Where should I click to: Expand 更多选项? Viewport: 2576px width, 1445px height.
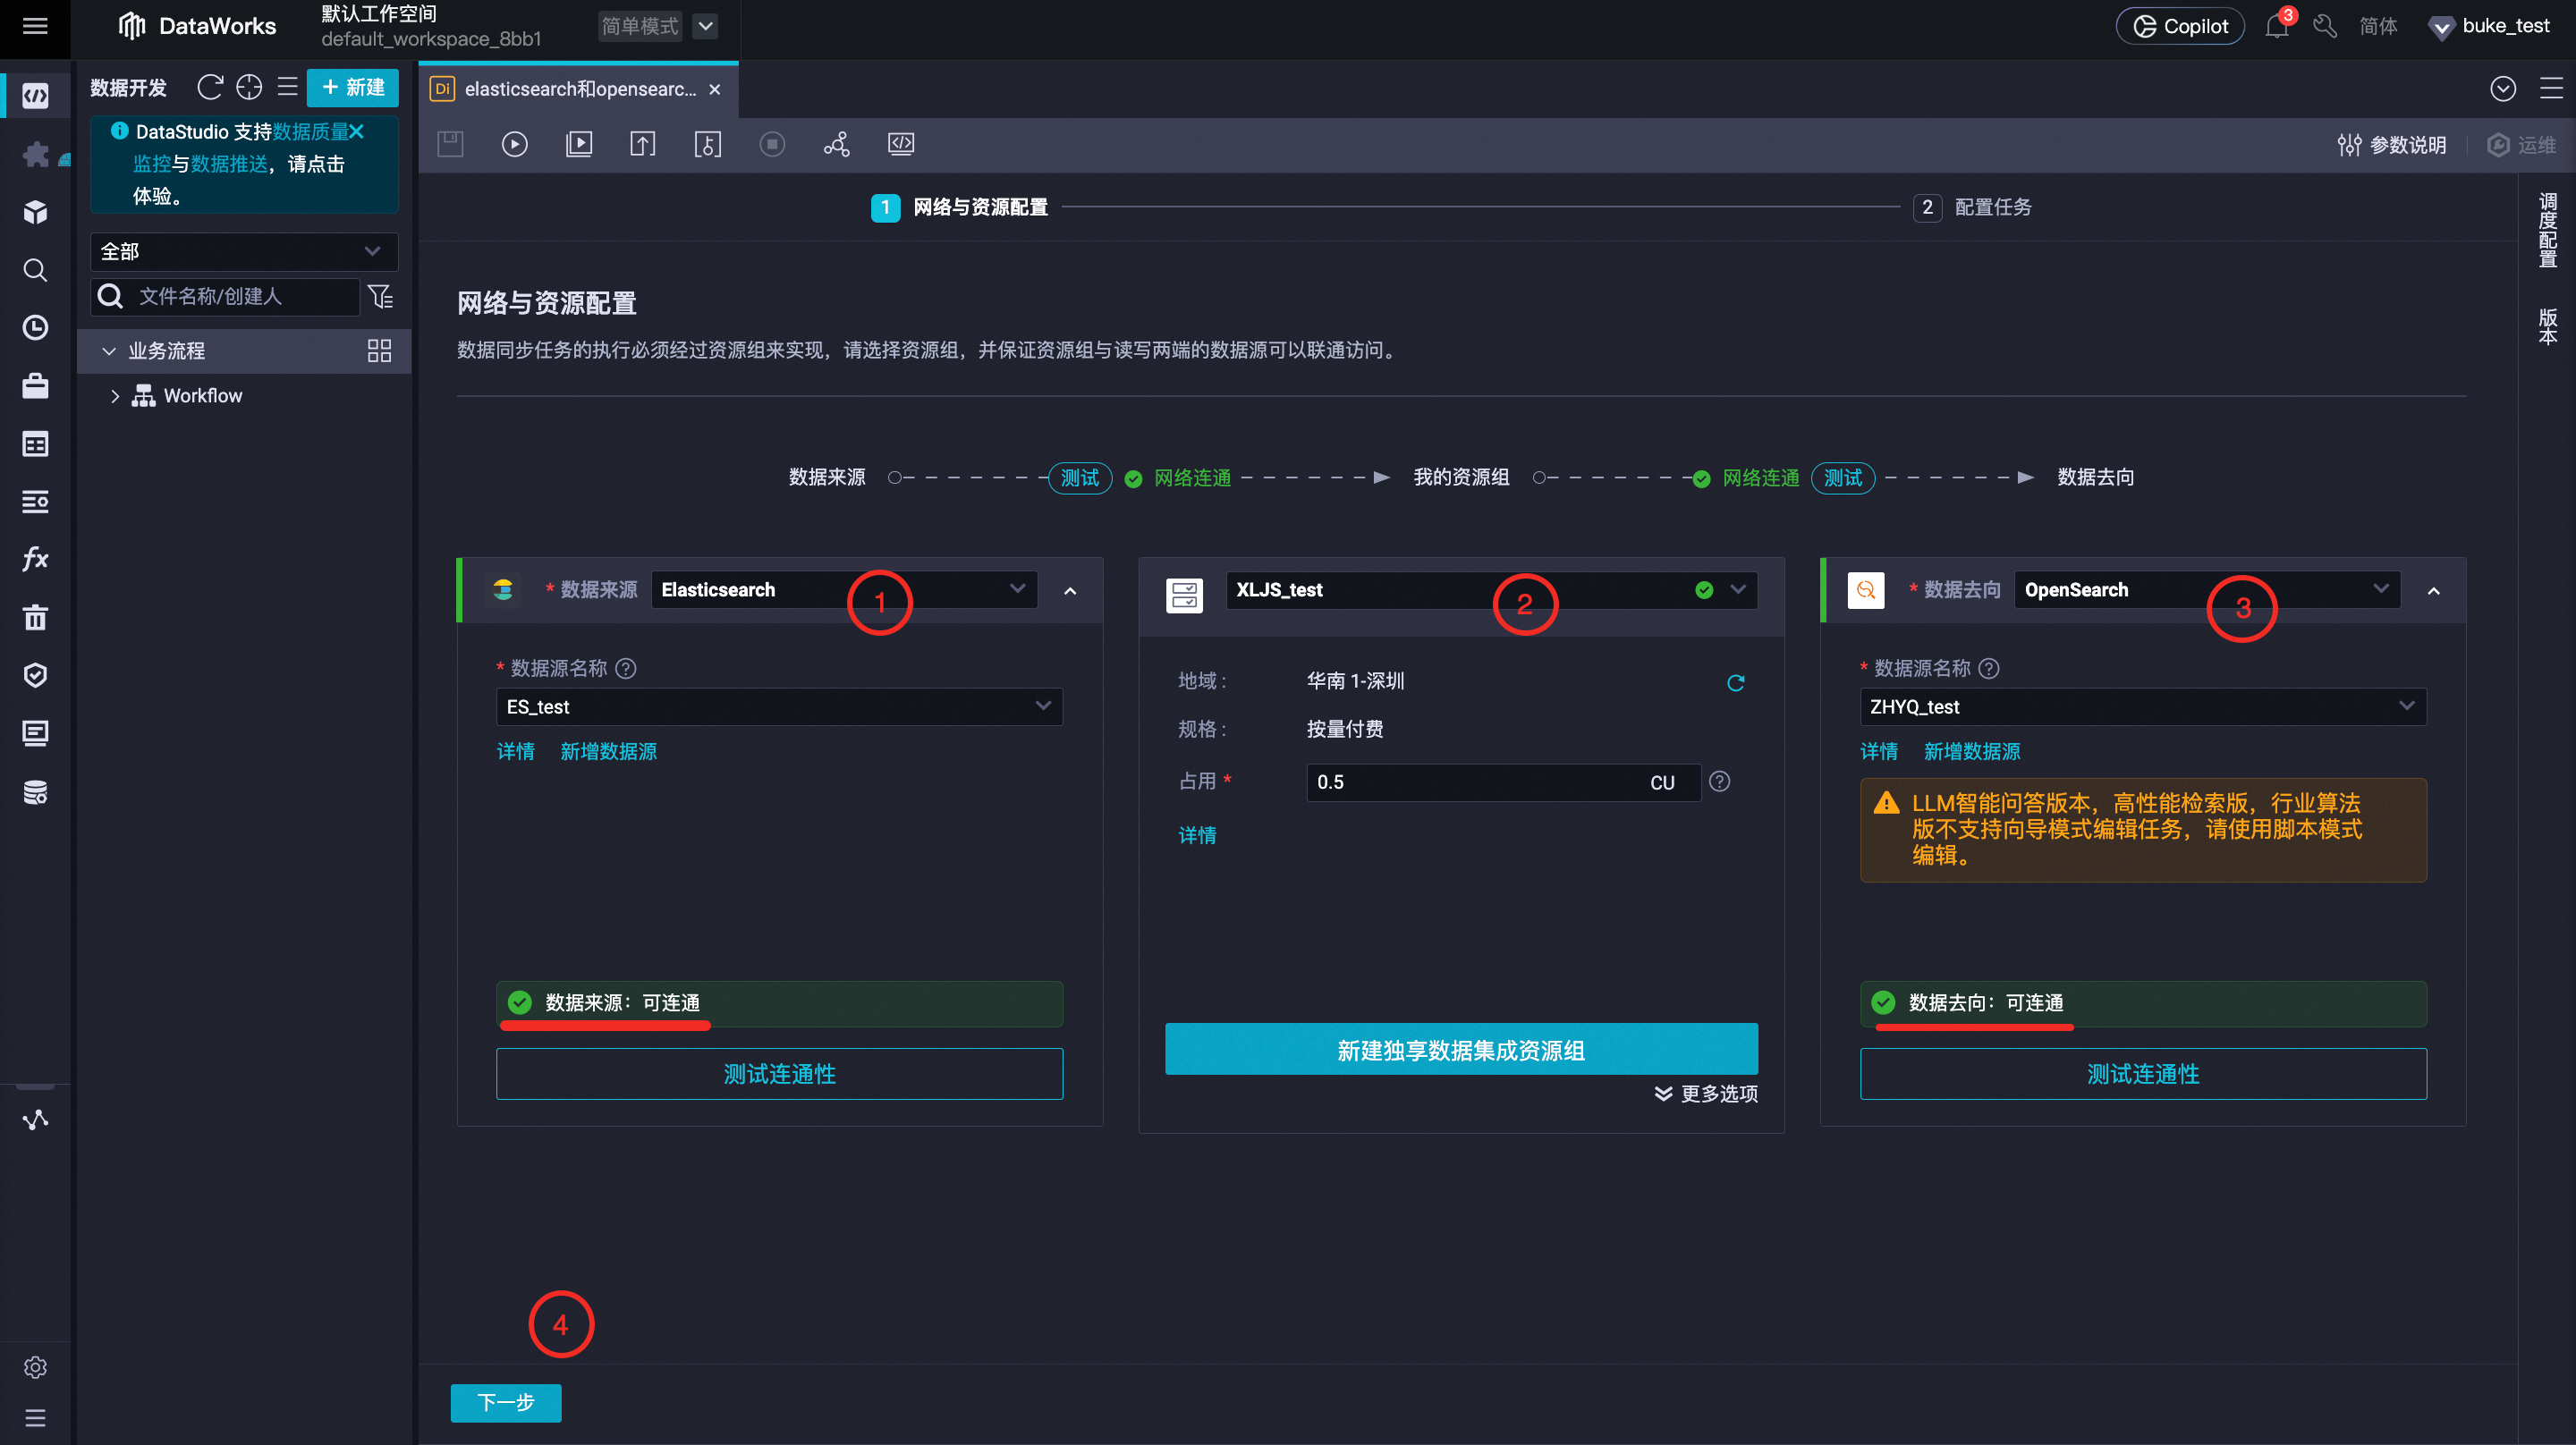(1706, 1094)
